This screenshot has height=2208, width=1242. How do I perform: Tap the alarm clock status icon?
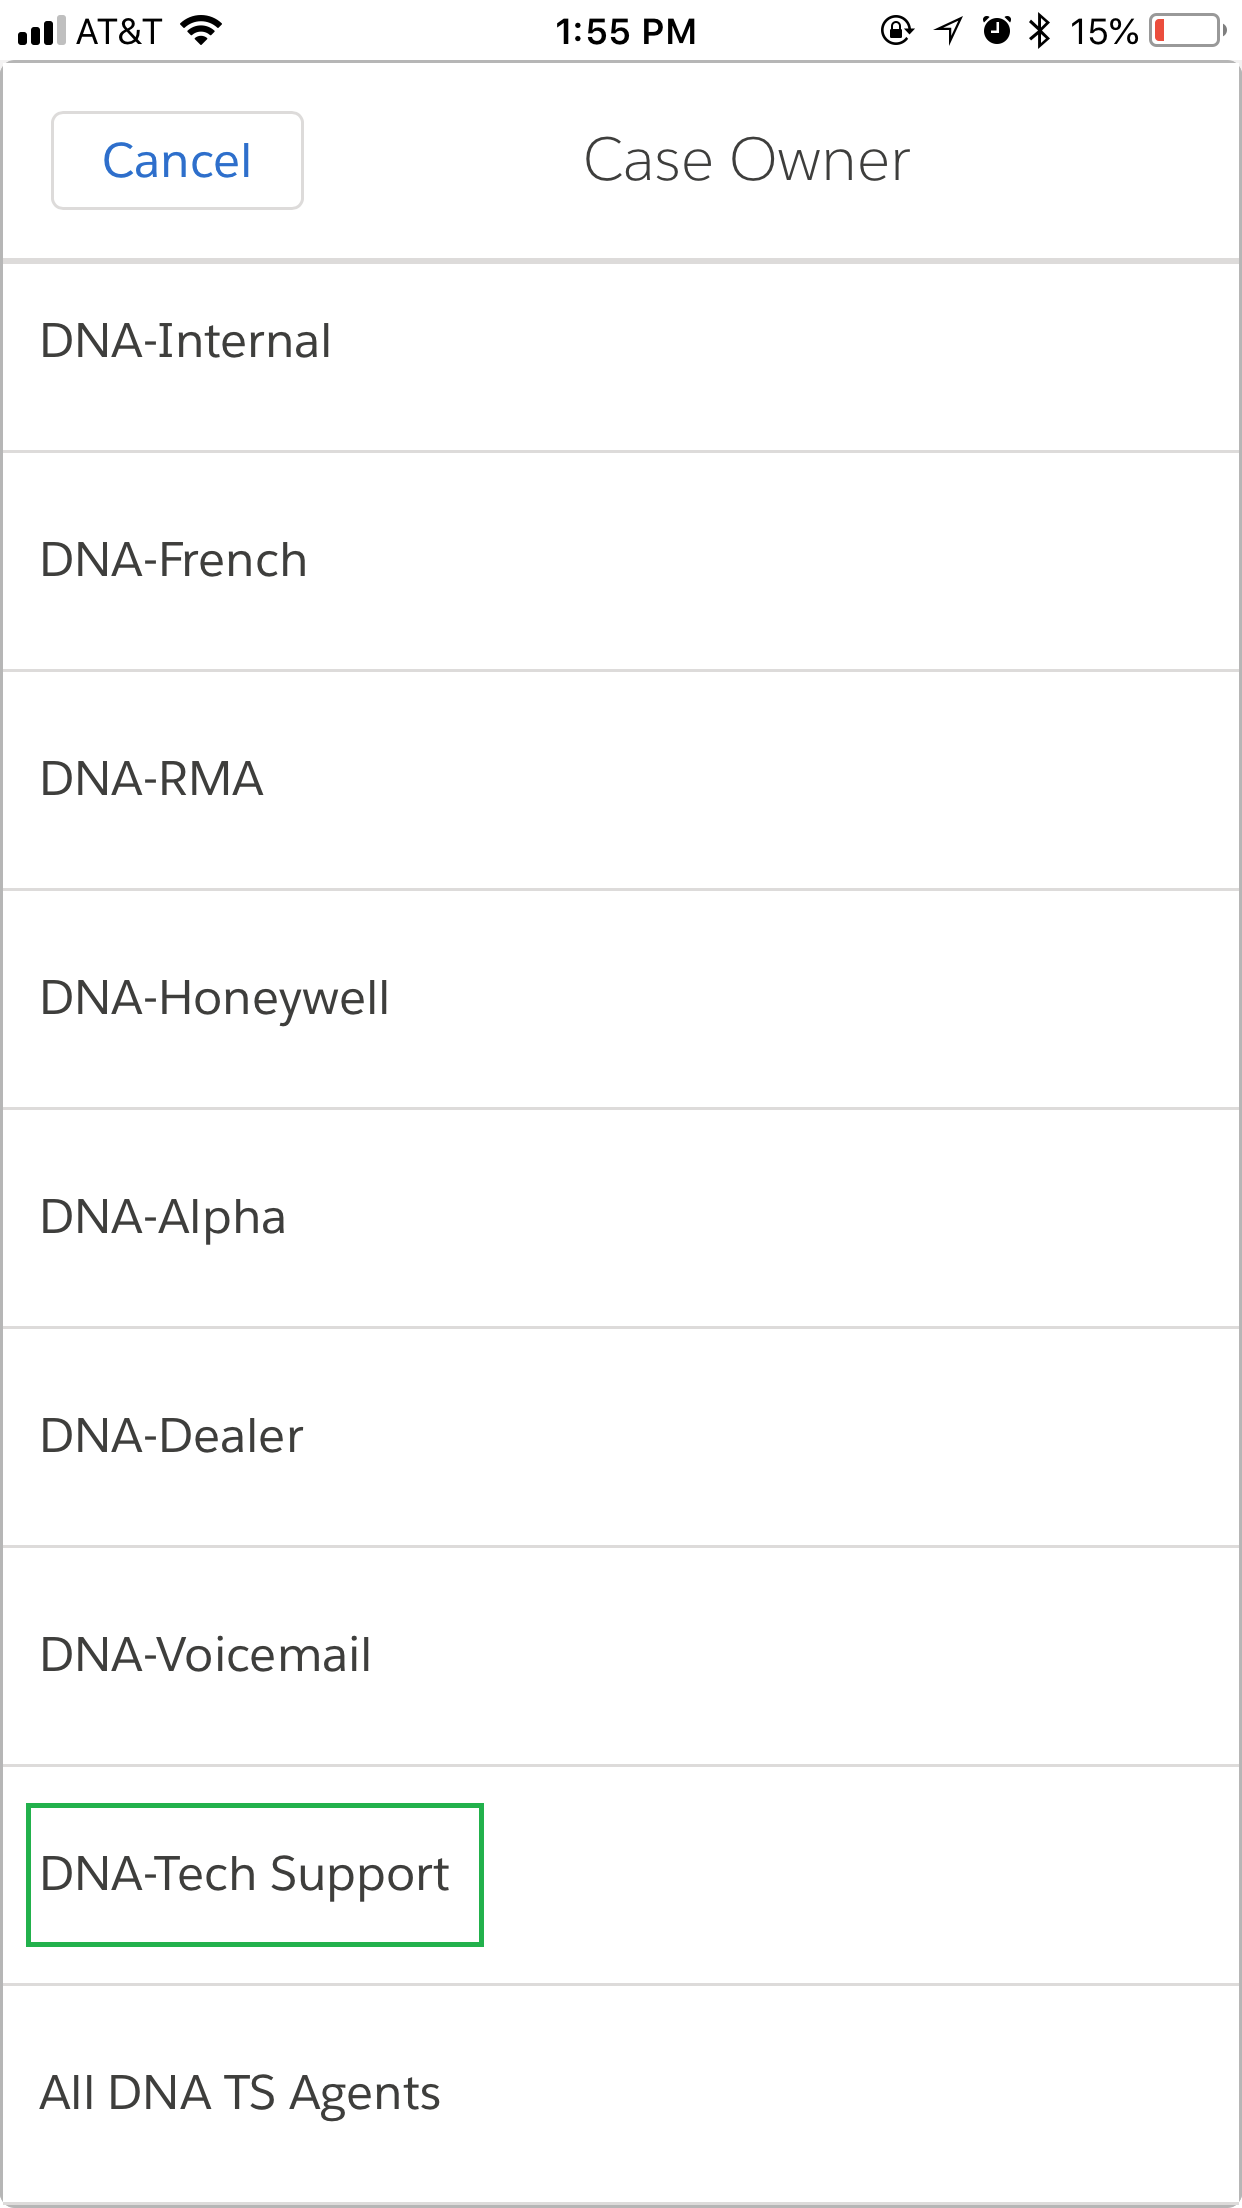pos(997,31)
